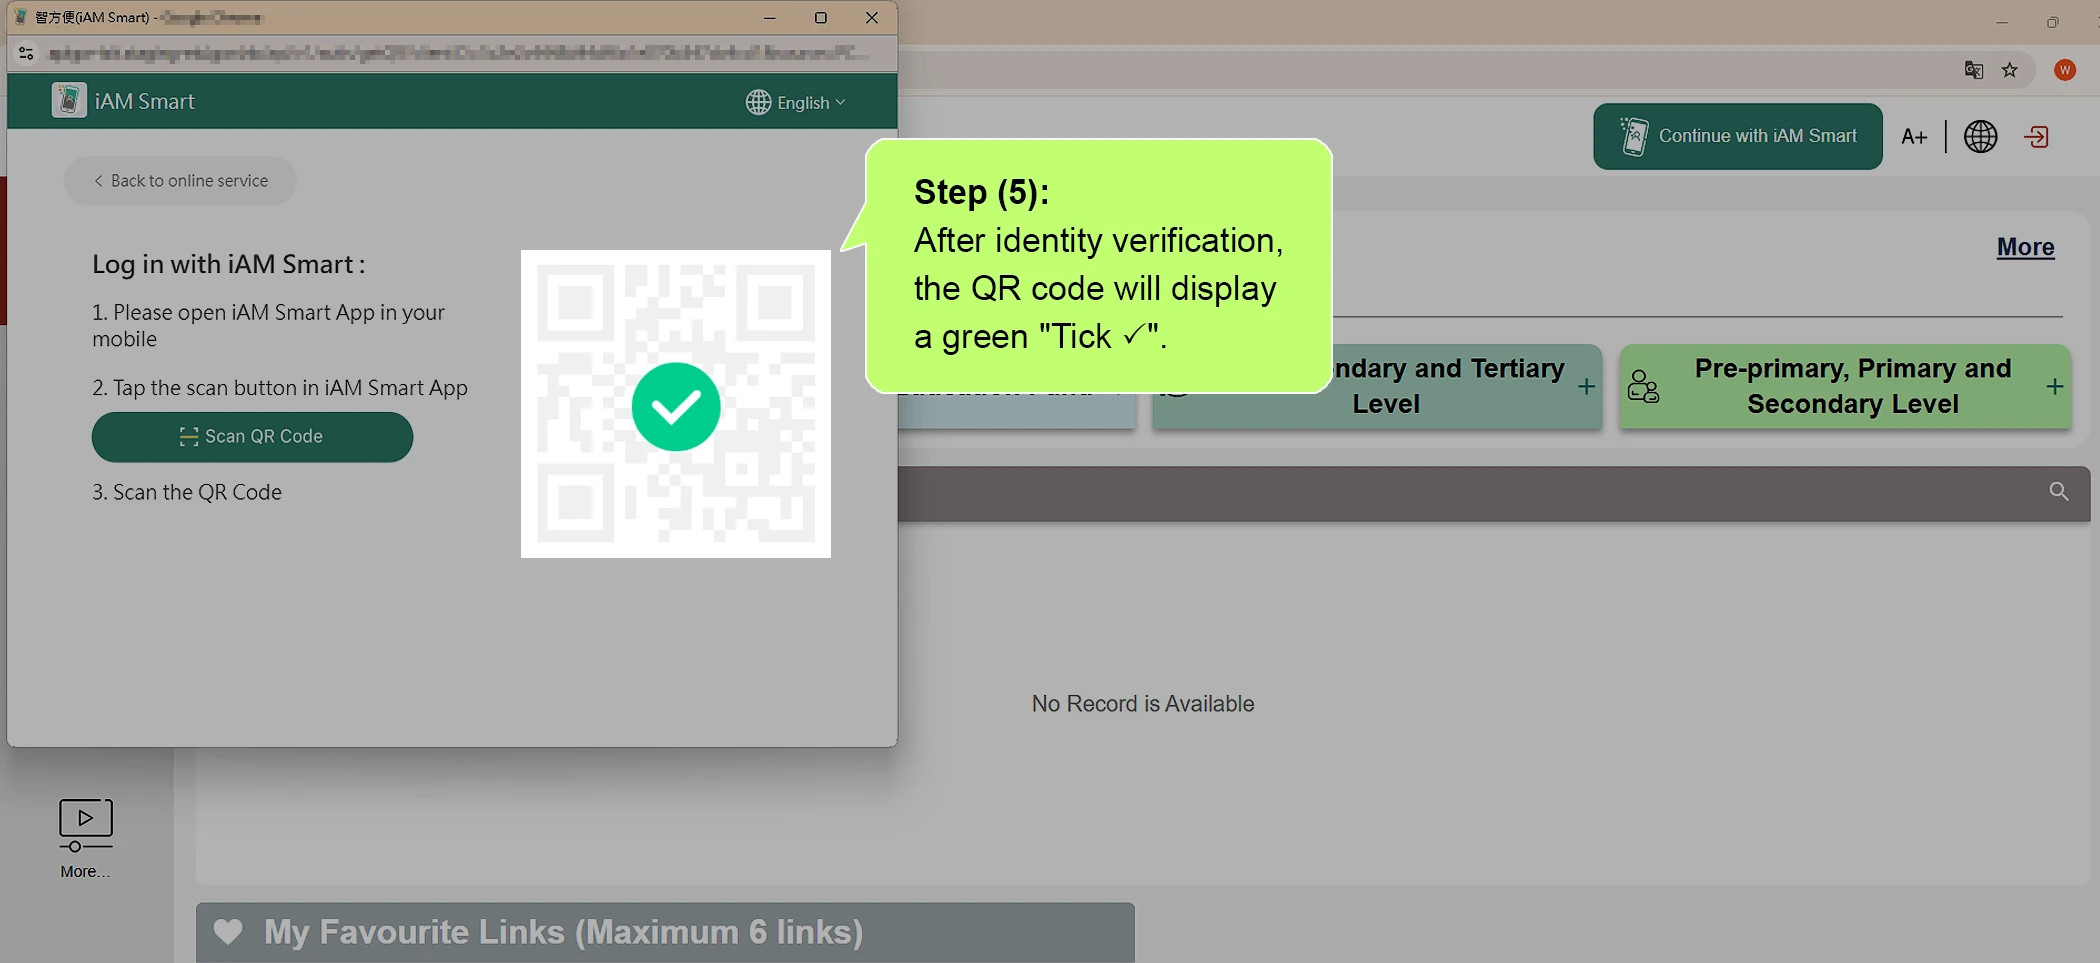Click the popup window title bar favicon
2100x963 pixels.
coord(21,17)
